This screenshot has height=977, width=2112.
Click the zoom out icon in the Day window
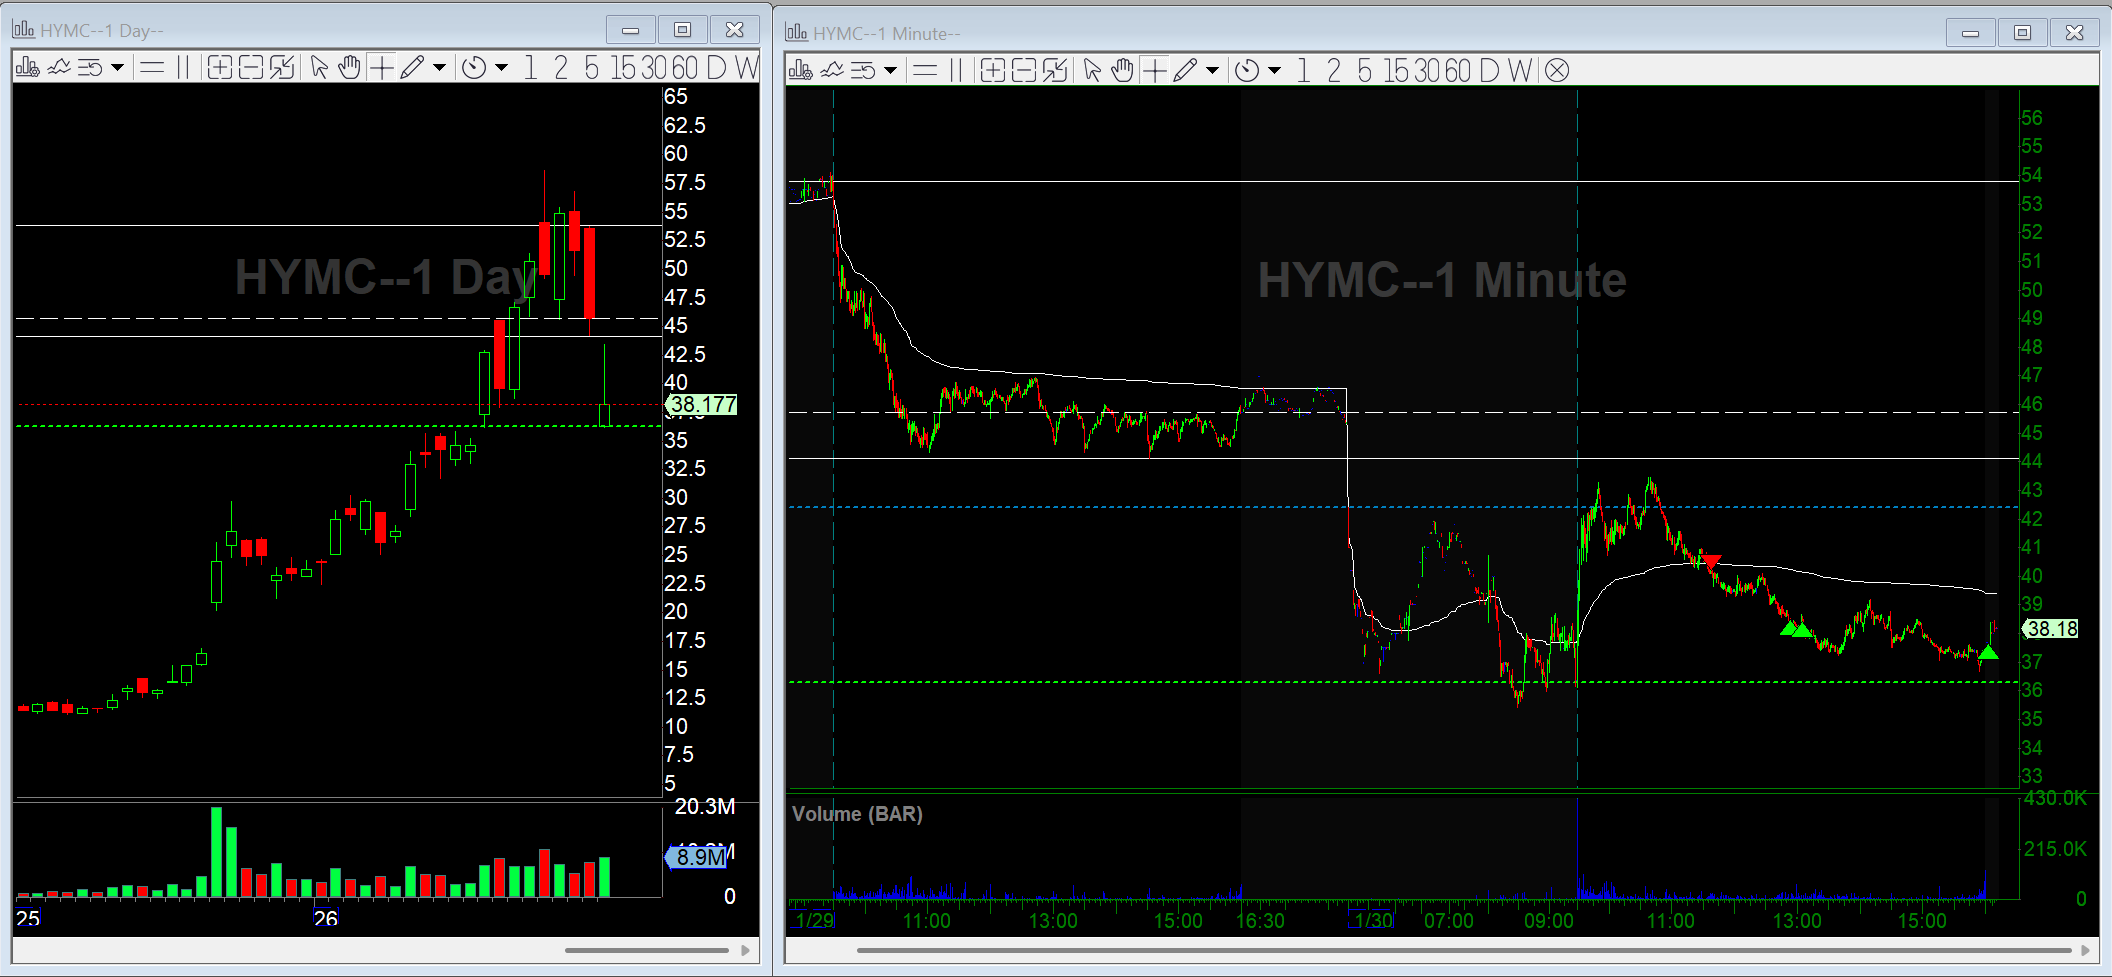(251, 68)
